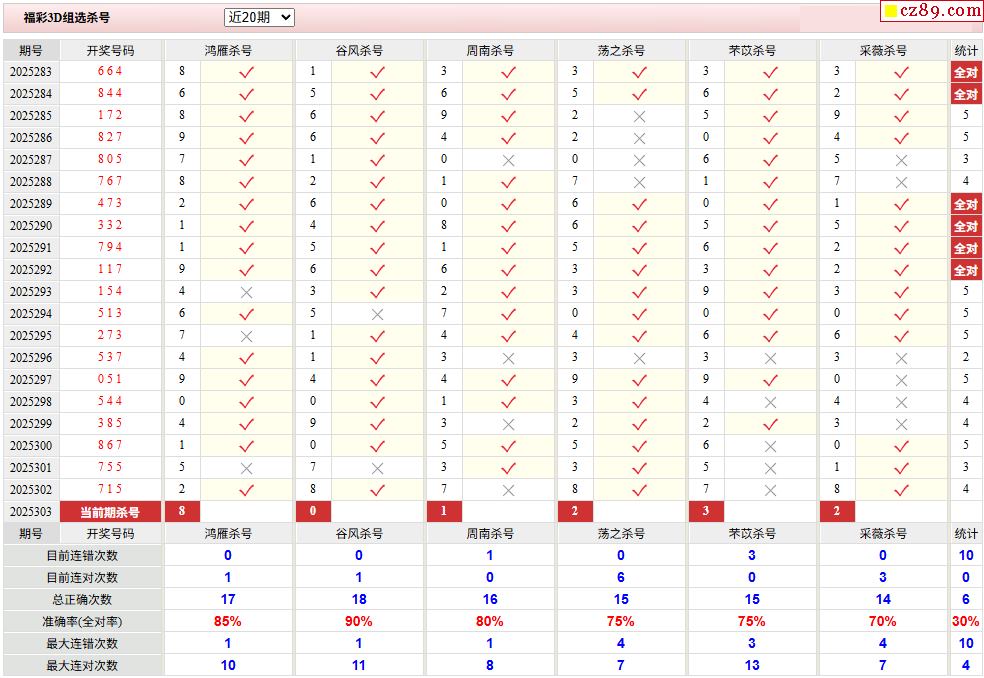Click 周南 gray cross for issue 2025299
Image resolution: width=984 pixels, height=678 pixels.
(508, 424)
